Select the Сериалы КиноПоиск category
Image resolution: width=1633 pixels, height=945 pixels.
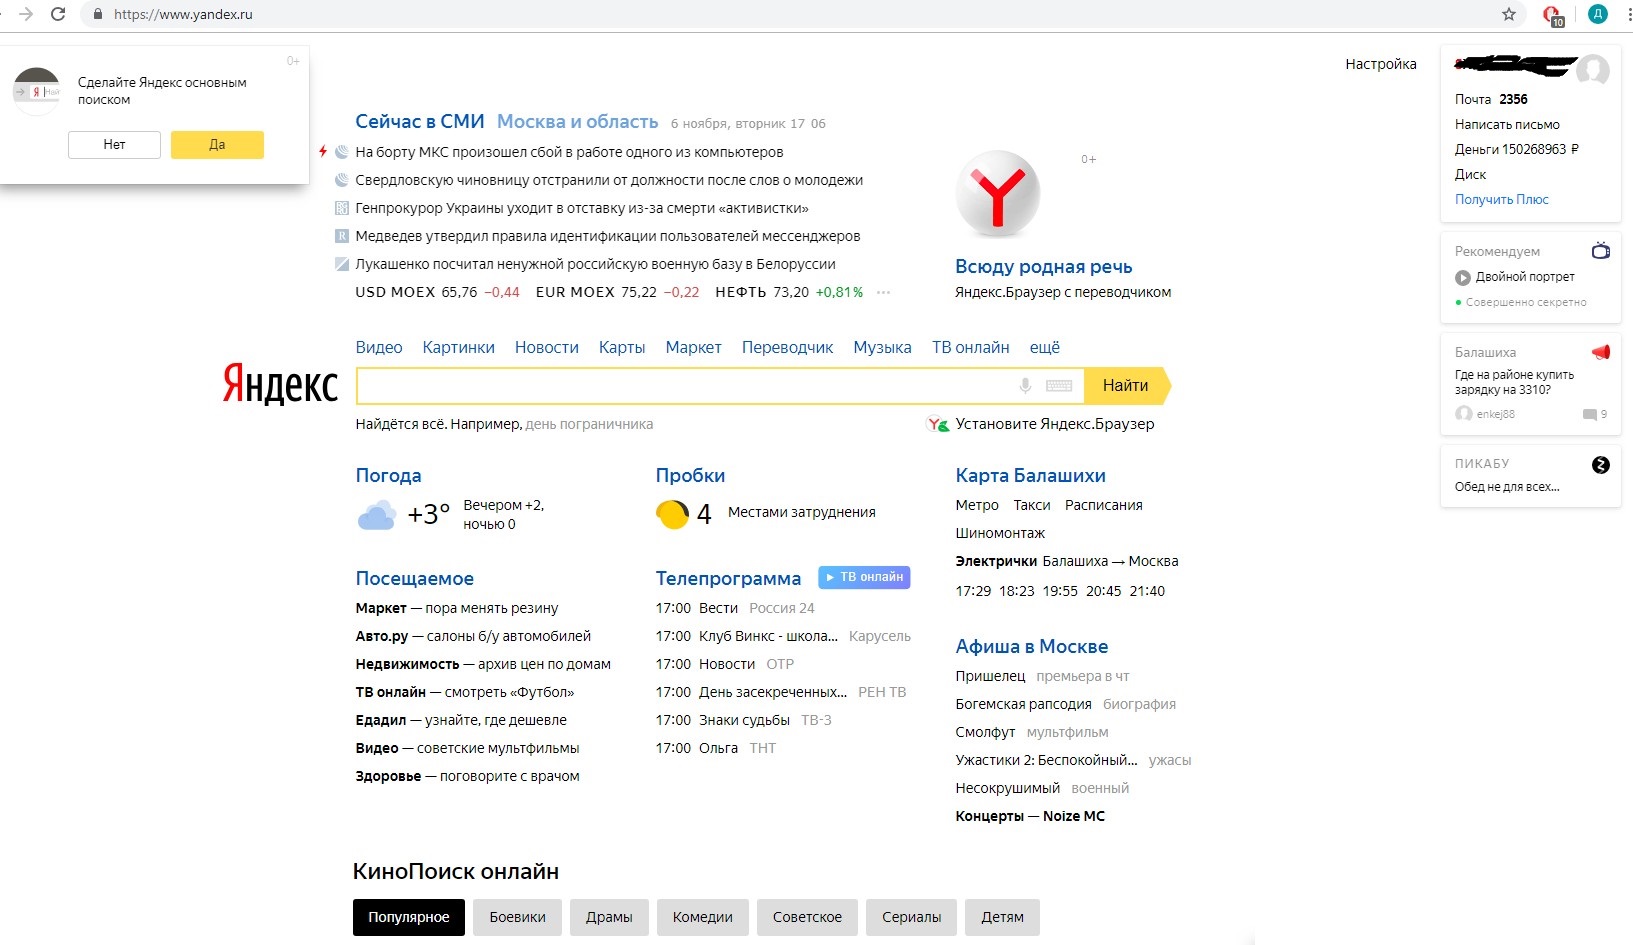coord(912,917)
